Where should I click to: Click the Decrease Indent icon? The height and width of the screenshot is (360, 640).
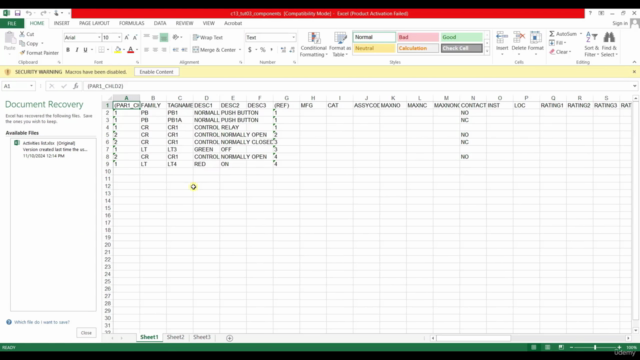176,50
